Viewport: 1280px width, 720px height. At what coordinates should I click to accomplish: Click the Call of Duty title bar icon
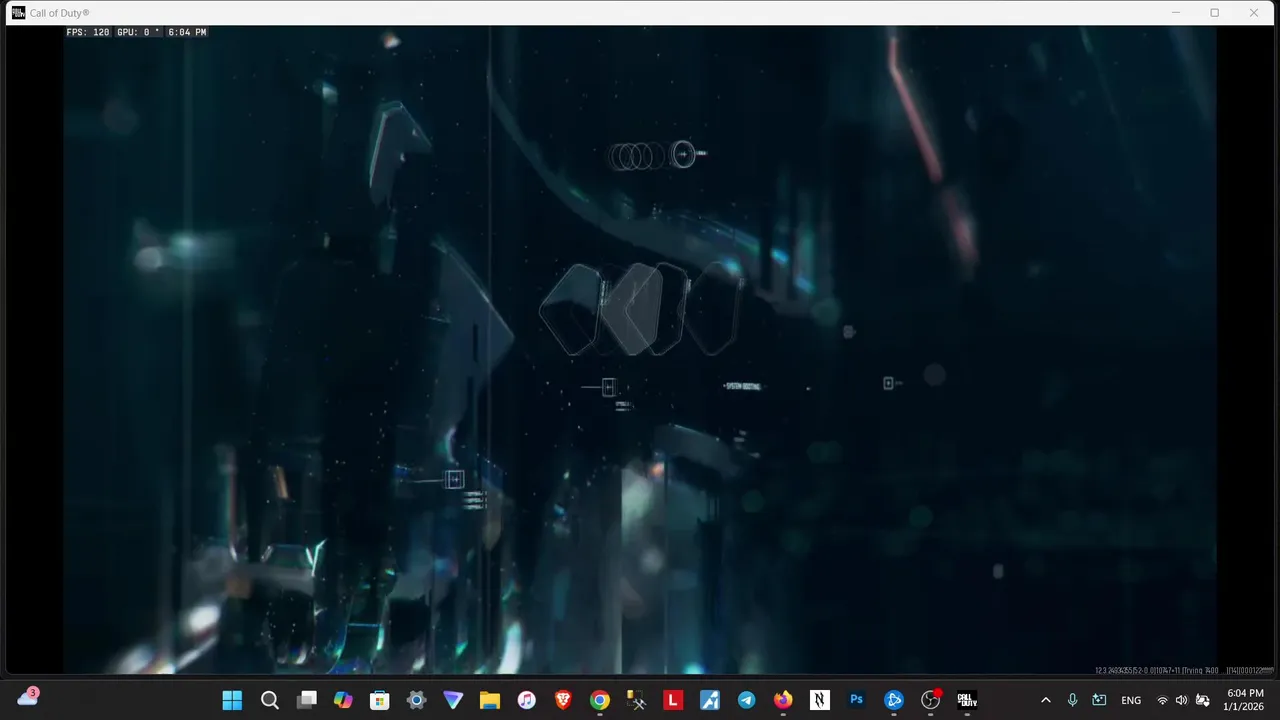pyautogui.click(x=18, y=13)
